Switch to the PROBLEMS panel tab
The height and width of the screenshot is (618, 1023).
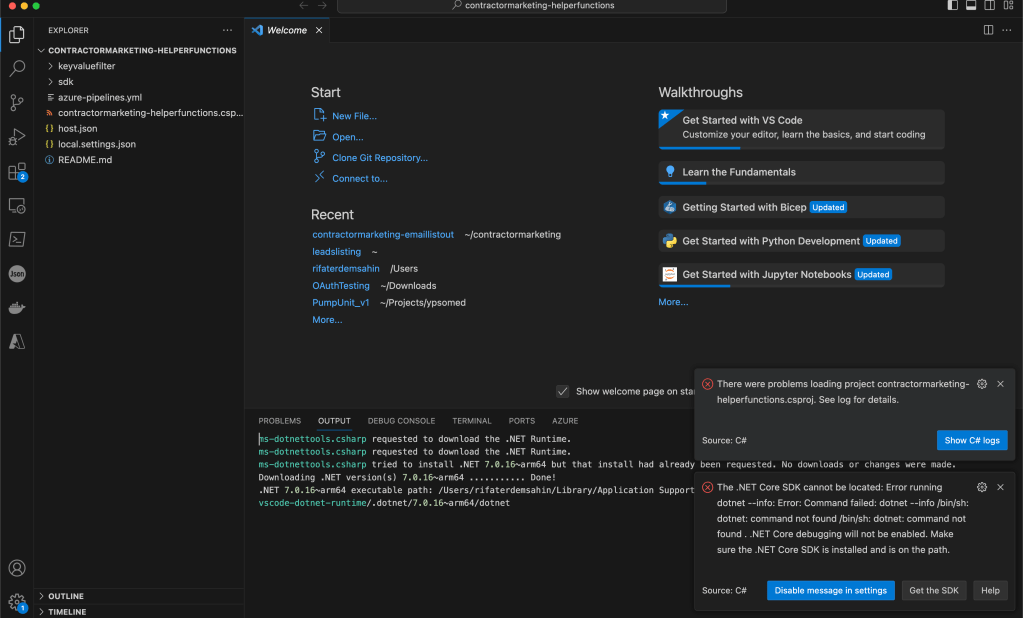[279, 421]
